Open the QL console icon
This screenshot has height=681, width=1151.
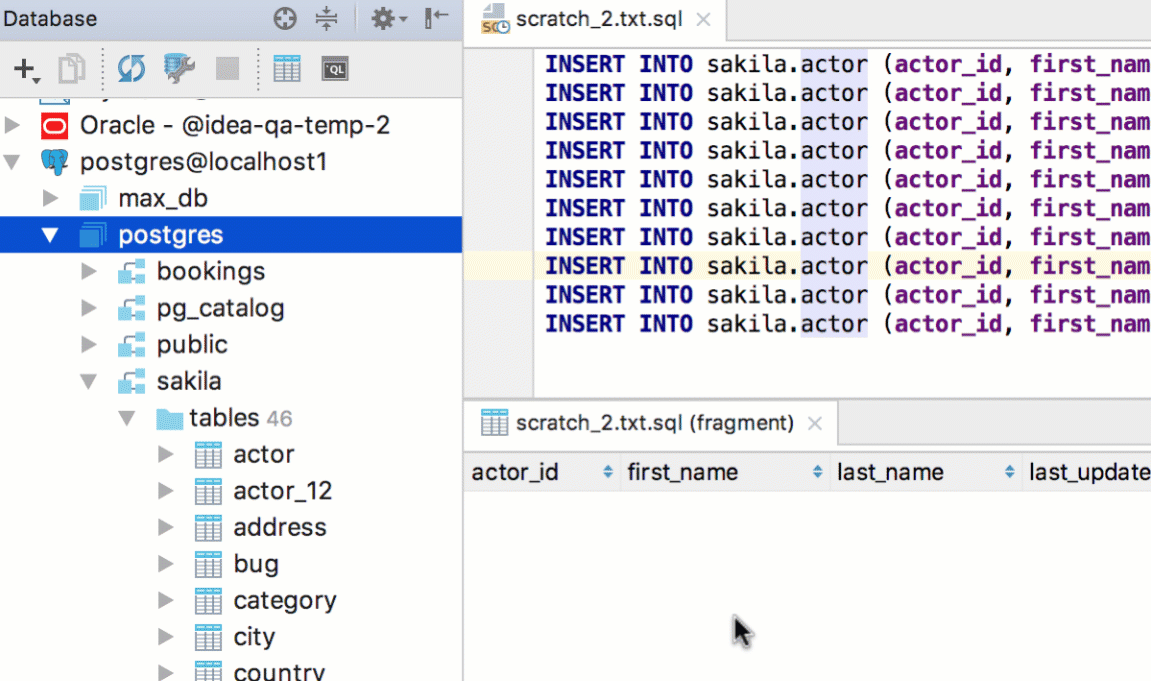point(335,69)
